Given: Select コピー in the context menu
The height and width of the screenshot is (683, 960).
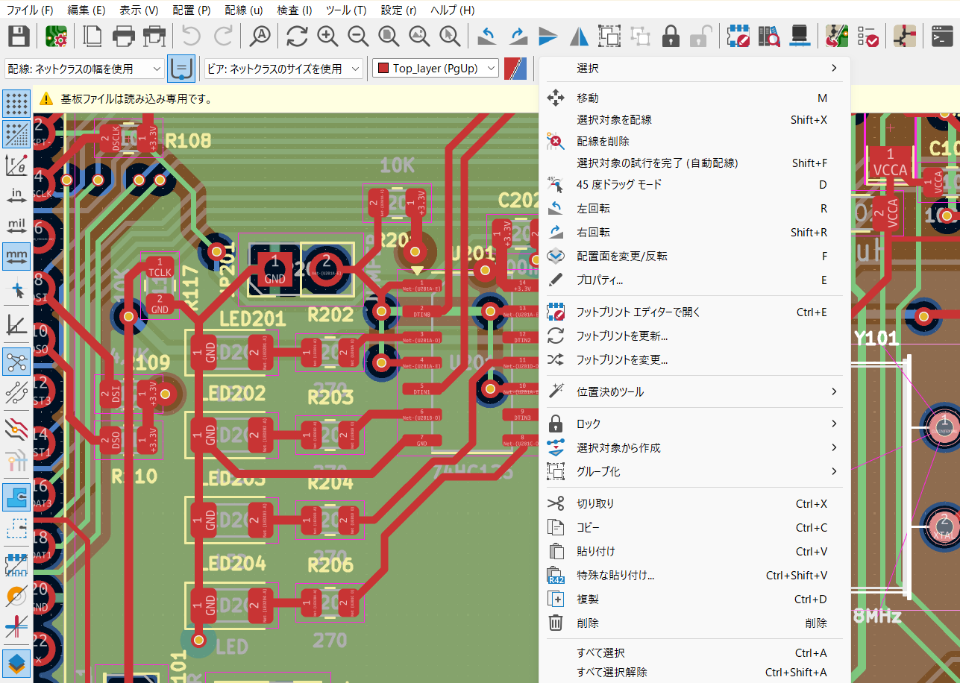Looking at the screenshot, I should pos(694,528).
